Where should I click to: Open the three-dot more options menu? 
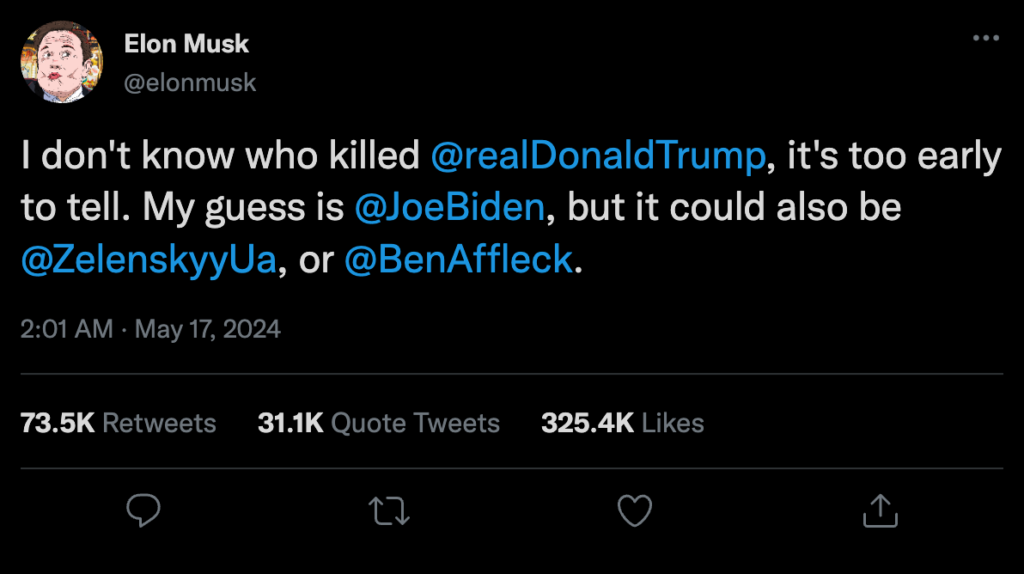pyautogui.click(x=985, y=38)
